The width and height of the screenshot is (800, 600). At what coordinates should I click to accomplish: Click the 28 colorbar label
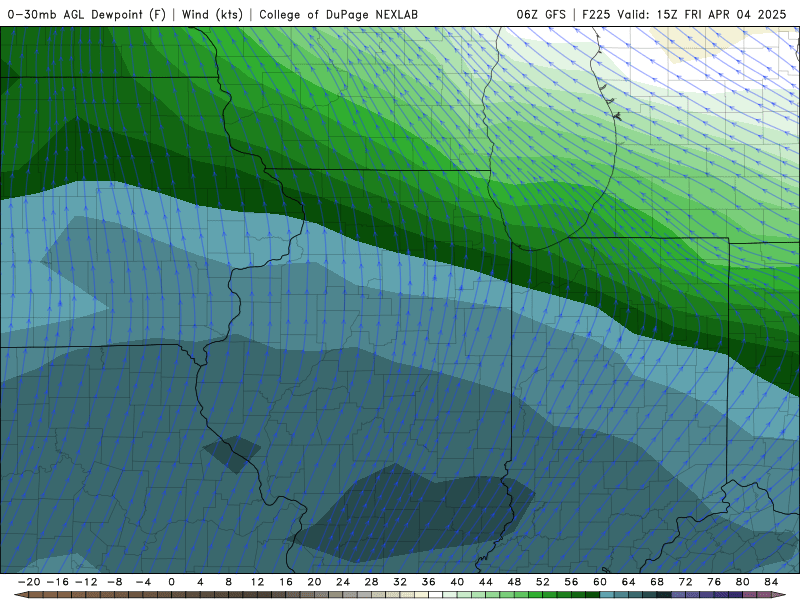click(371, 582)
